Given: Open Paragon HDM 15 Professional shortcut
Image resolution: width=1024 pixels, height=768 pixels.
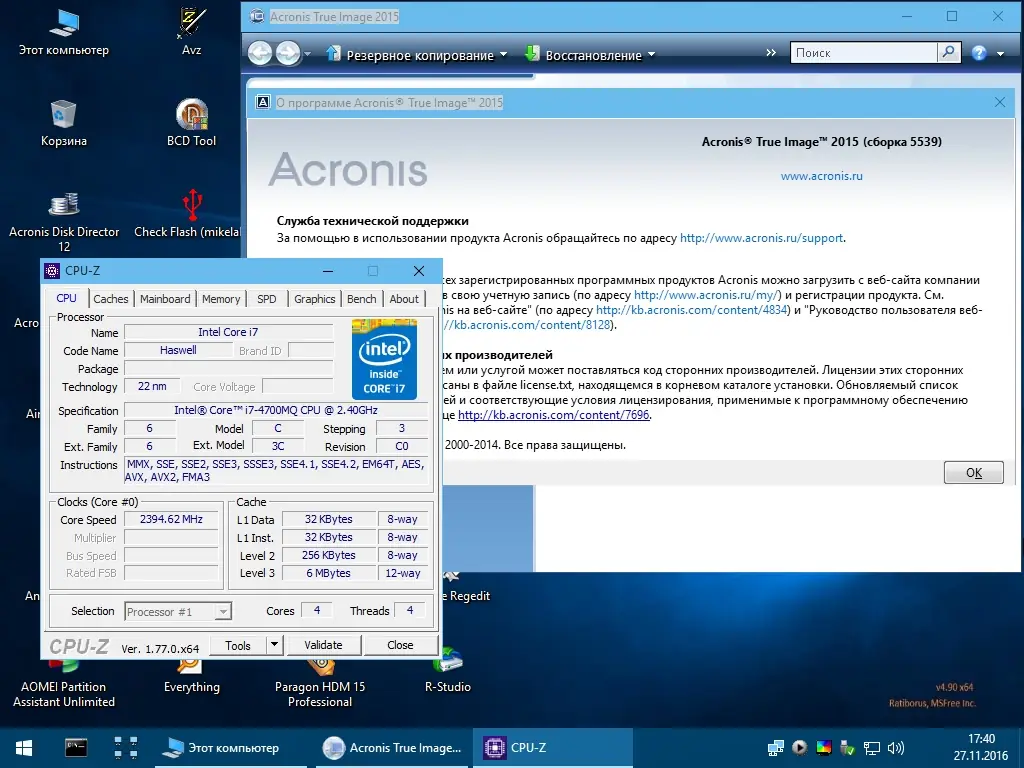Looking at the screenshot, I should point(320,682).
